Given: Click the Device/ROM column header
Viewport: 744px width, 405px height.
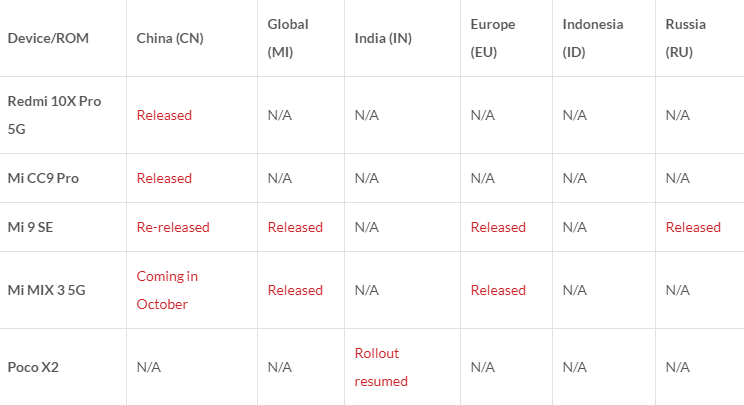Looking at the screenshot, I should click(46, 38).
